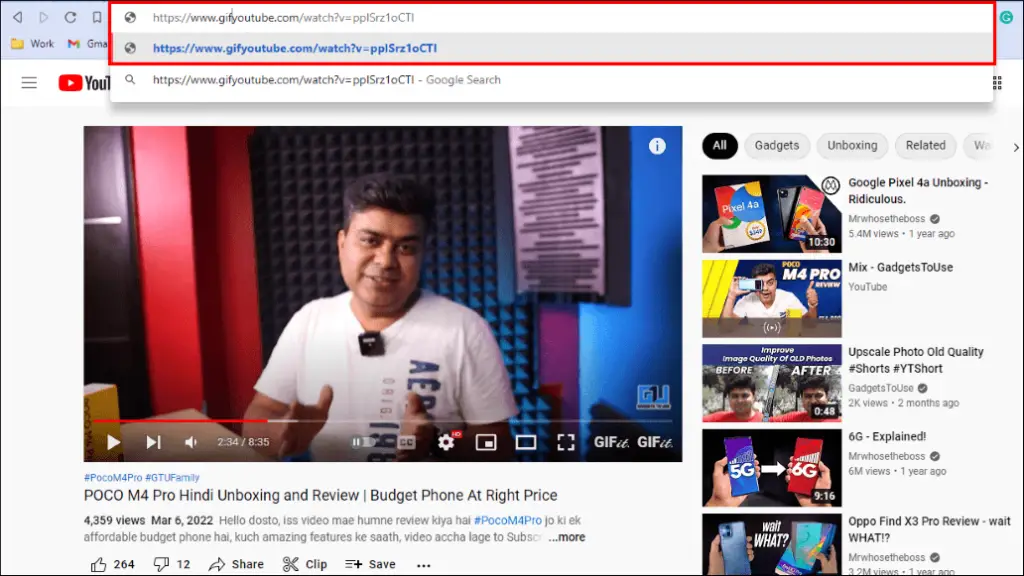Open 6G - Explained! title
1024x576 pixels.
click(887, 436)
